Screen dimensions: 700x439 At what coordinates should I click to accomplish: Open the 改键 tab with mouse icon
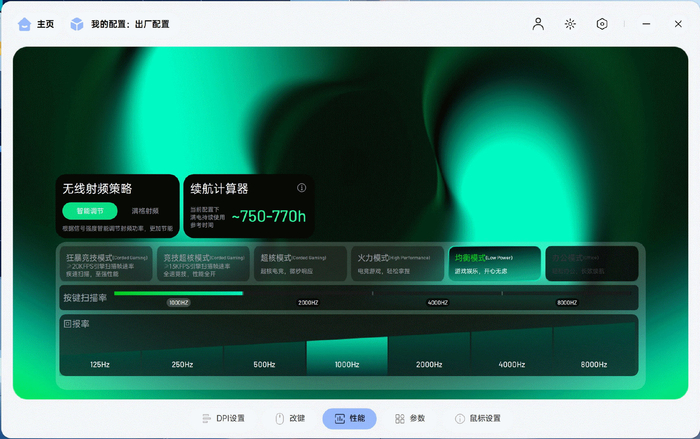(290, 418)
